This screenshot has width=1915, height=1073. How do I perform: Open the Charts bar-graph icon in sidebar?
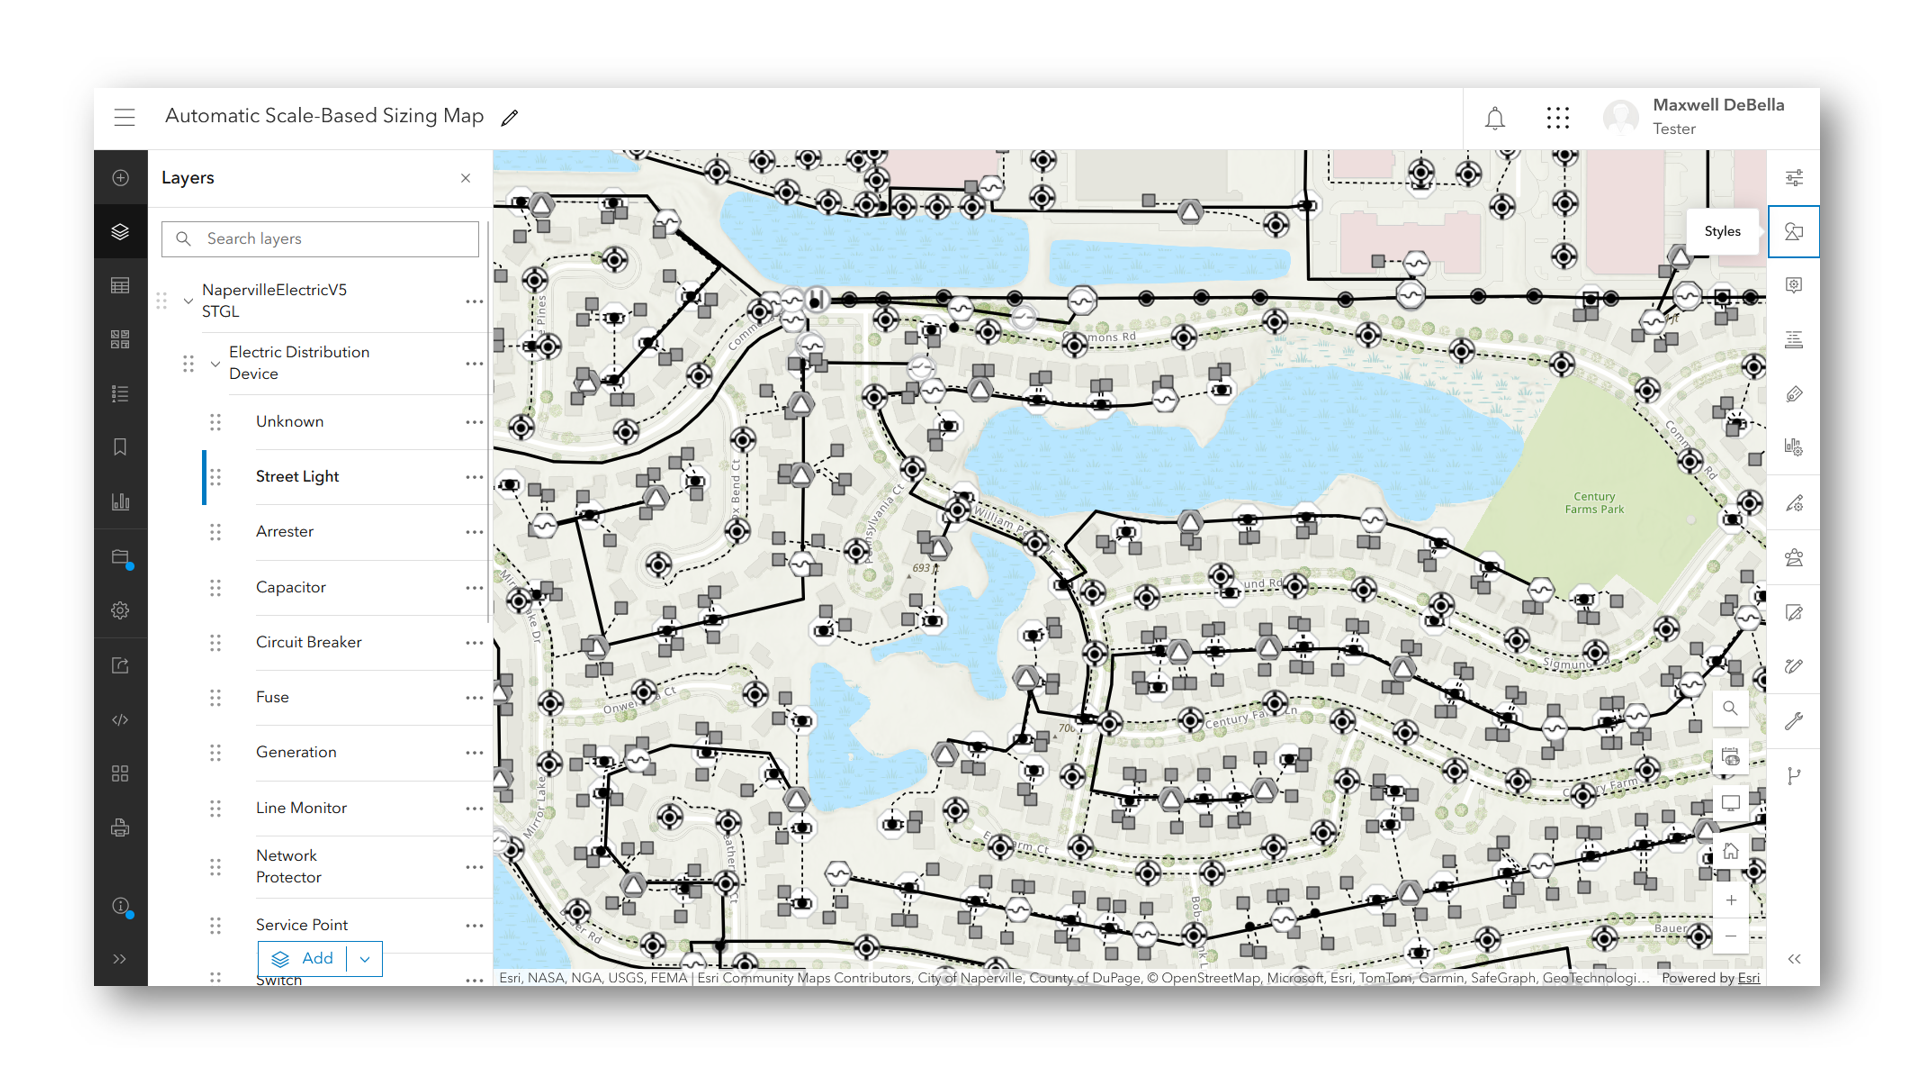click(x=120, y=502)
